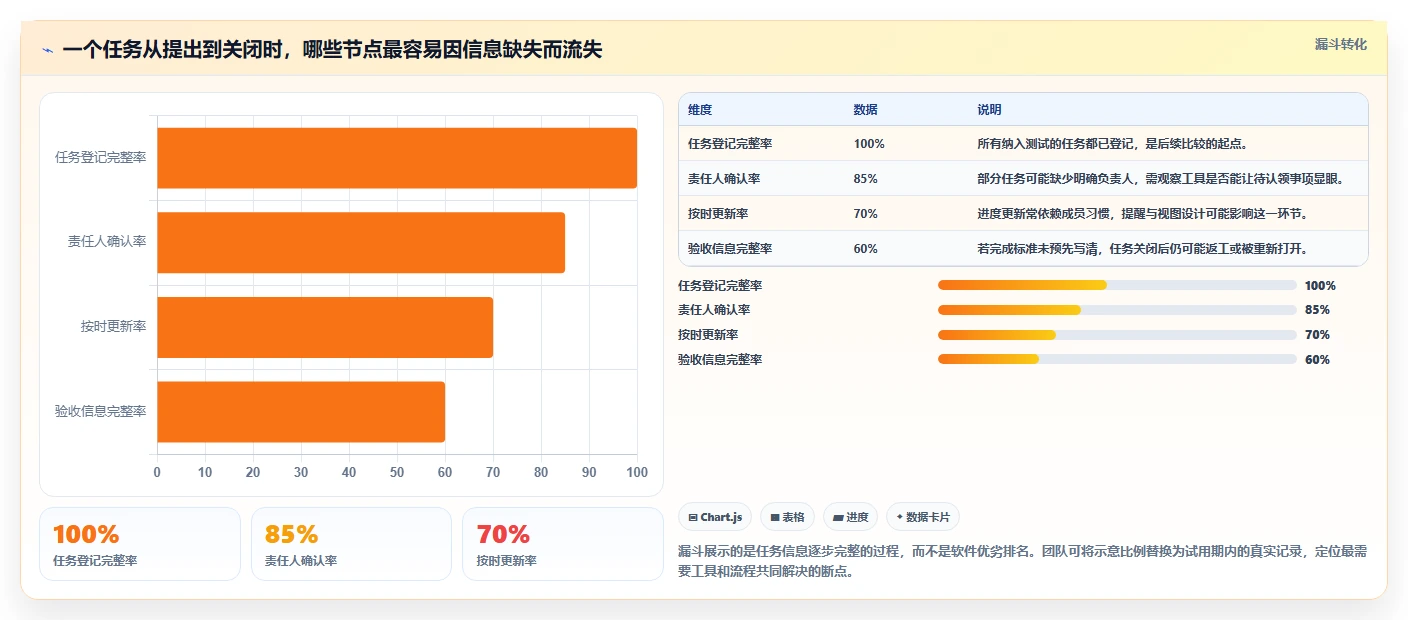
Task: Click the 按时更新率 chart axis label
Action: click(114, 327)
